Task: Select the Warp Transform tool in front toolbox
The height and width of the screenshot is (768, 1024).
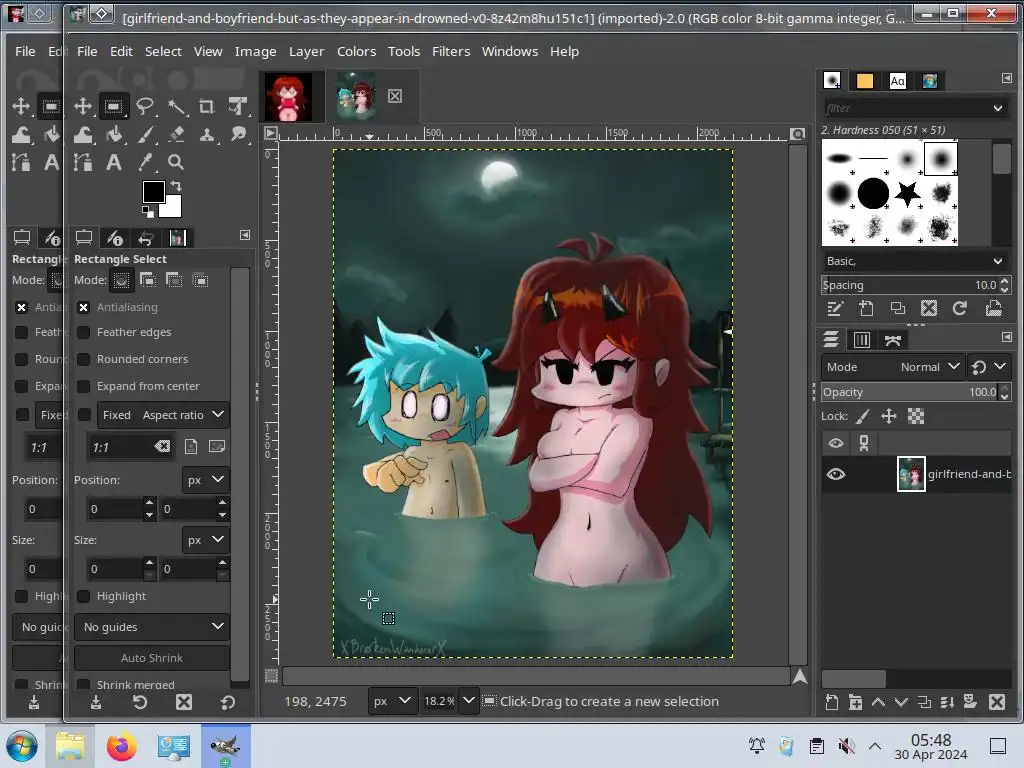Action: click(83, 135)
